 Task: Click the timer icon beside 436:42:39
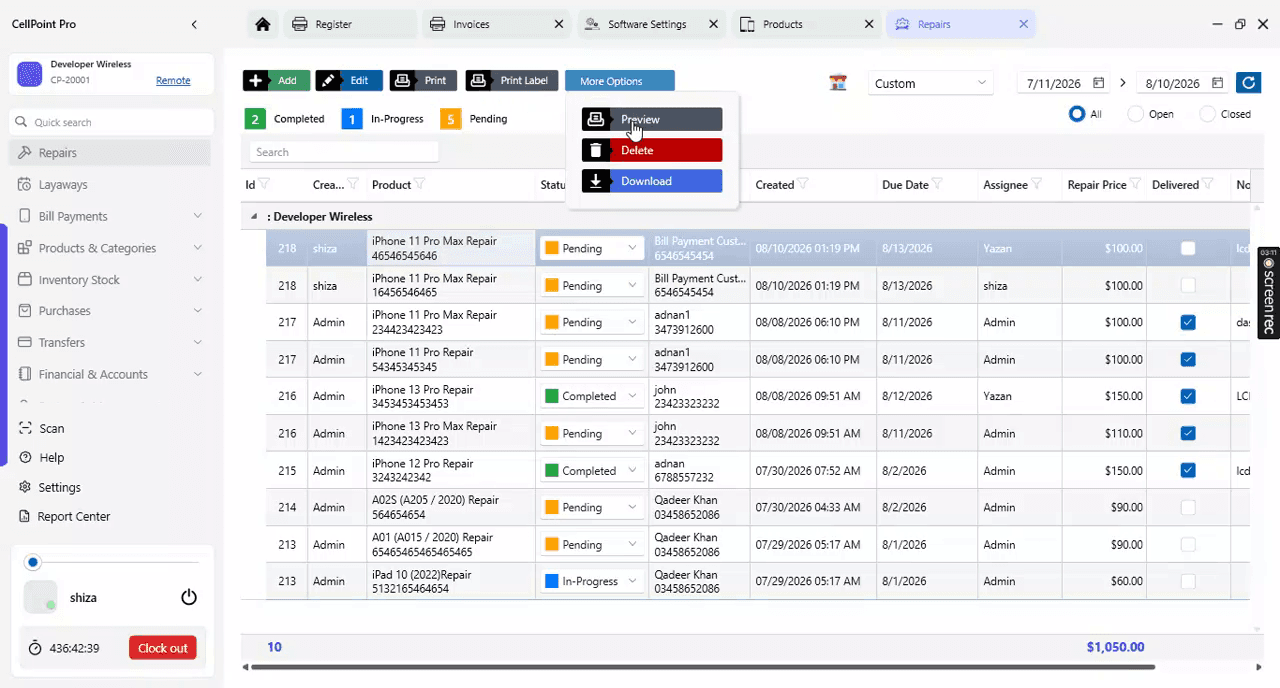(35, 648)
